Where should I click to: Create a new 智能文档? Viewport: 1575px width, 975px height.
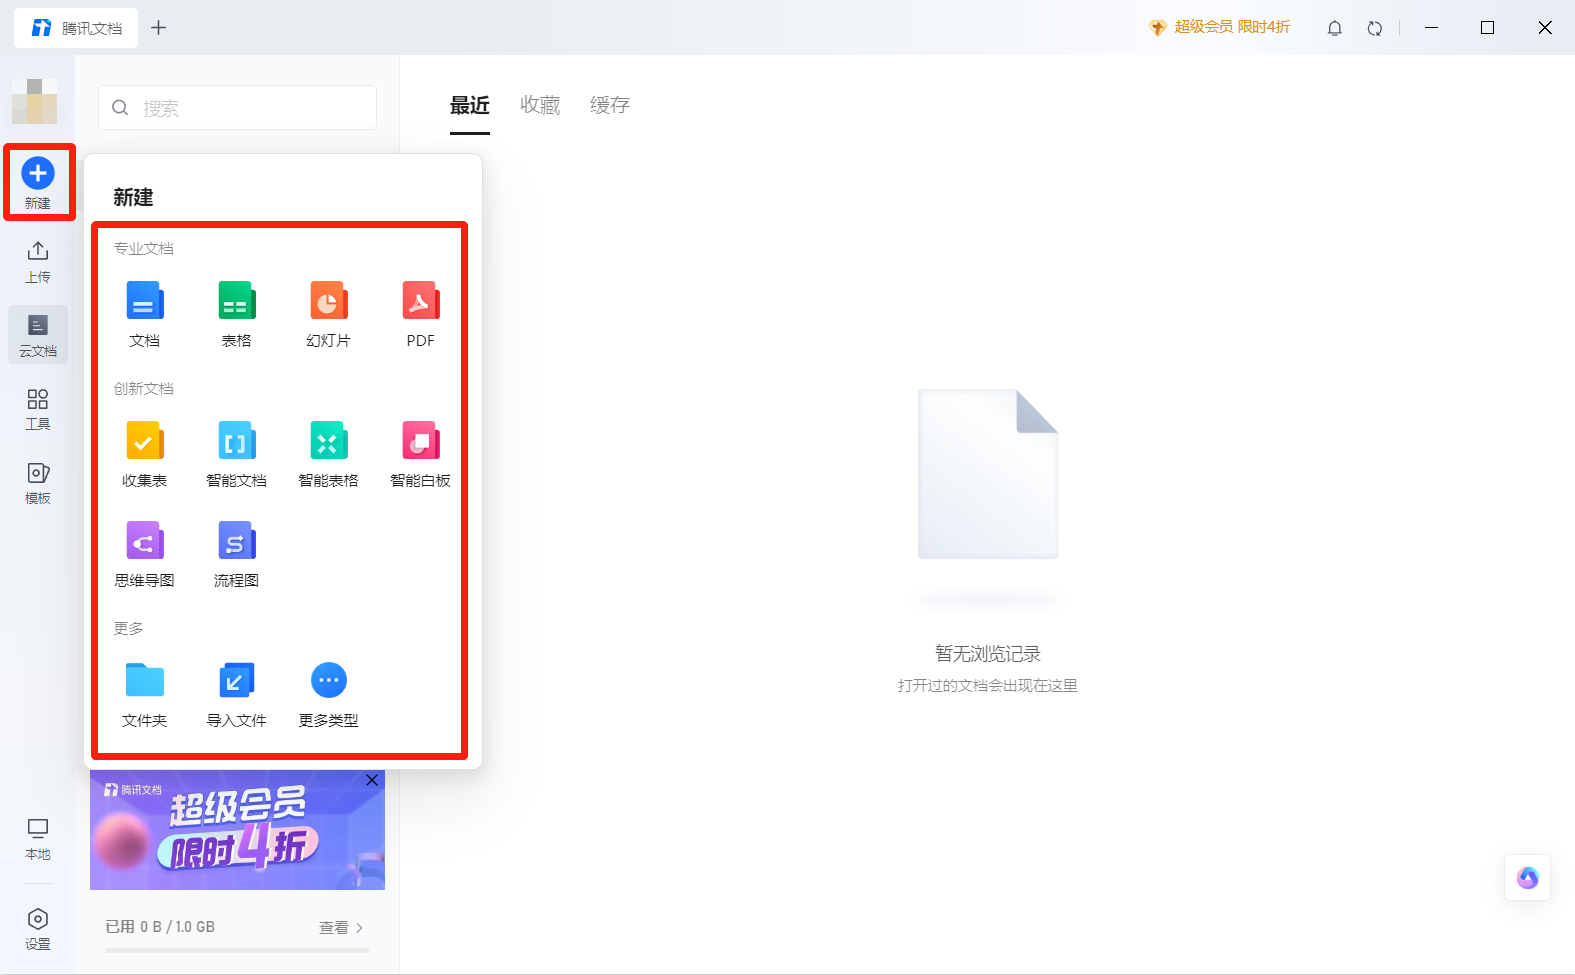237,455
